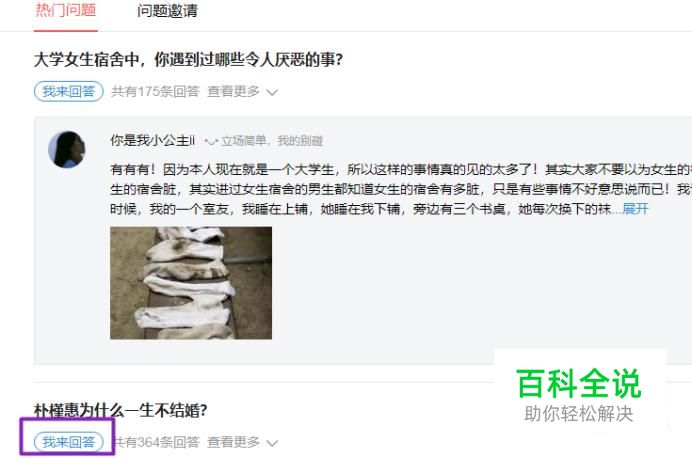The image size is (692, 458).
Task: Open the socks photo thumbnail
Action: [191, 283]
